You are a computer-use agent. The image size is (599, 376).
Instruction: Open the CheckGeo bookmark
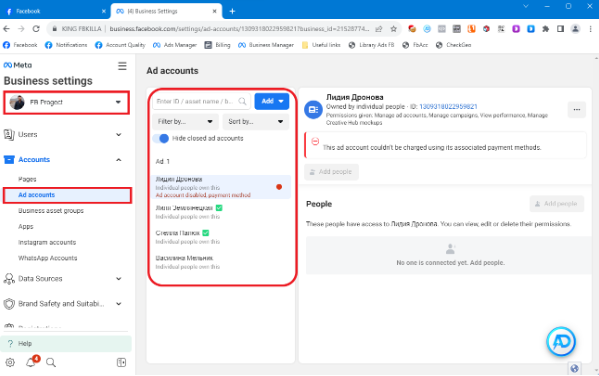[x=453, y=45]
